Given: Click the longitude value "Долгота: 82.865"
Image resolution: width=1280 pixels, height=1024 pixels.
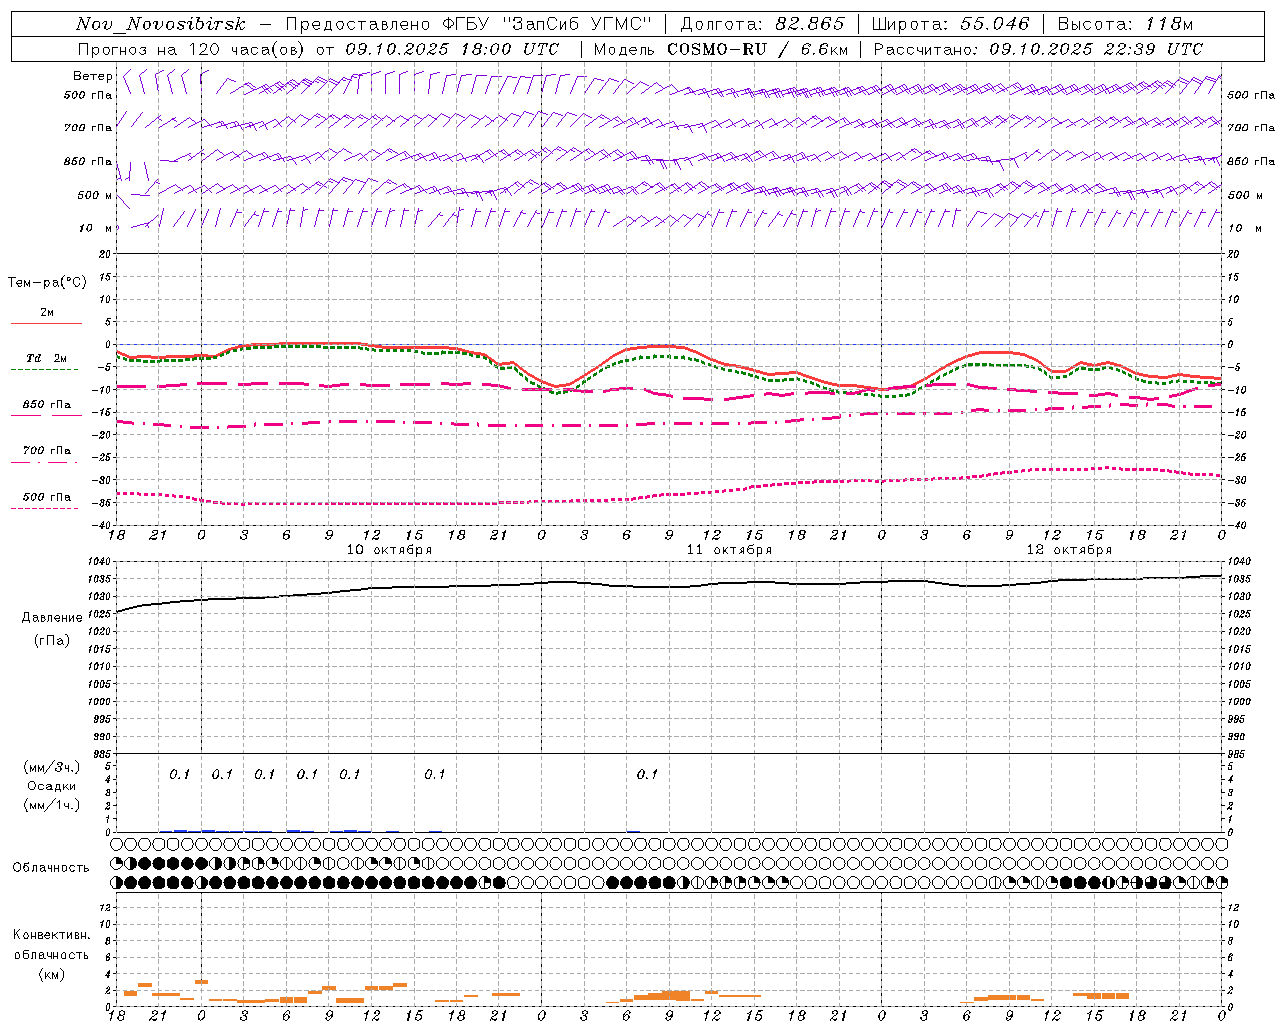Looking at the screenshot, I should 762,24.
